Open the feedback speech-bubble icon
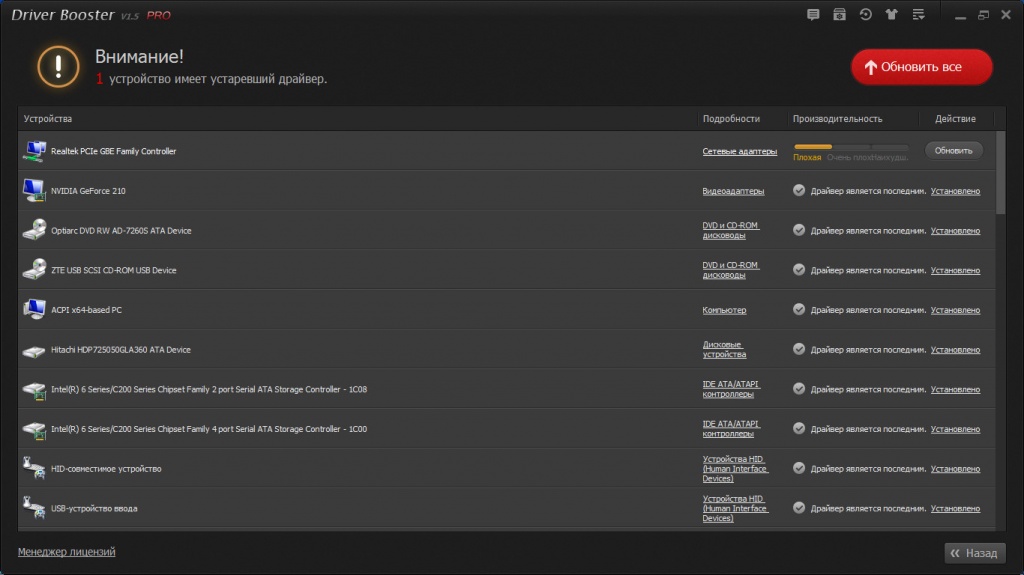The height and width of the screenshot is (575, 1024). pyautogui.click(x=813, y=14)
